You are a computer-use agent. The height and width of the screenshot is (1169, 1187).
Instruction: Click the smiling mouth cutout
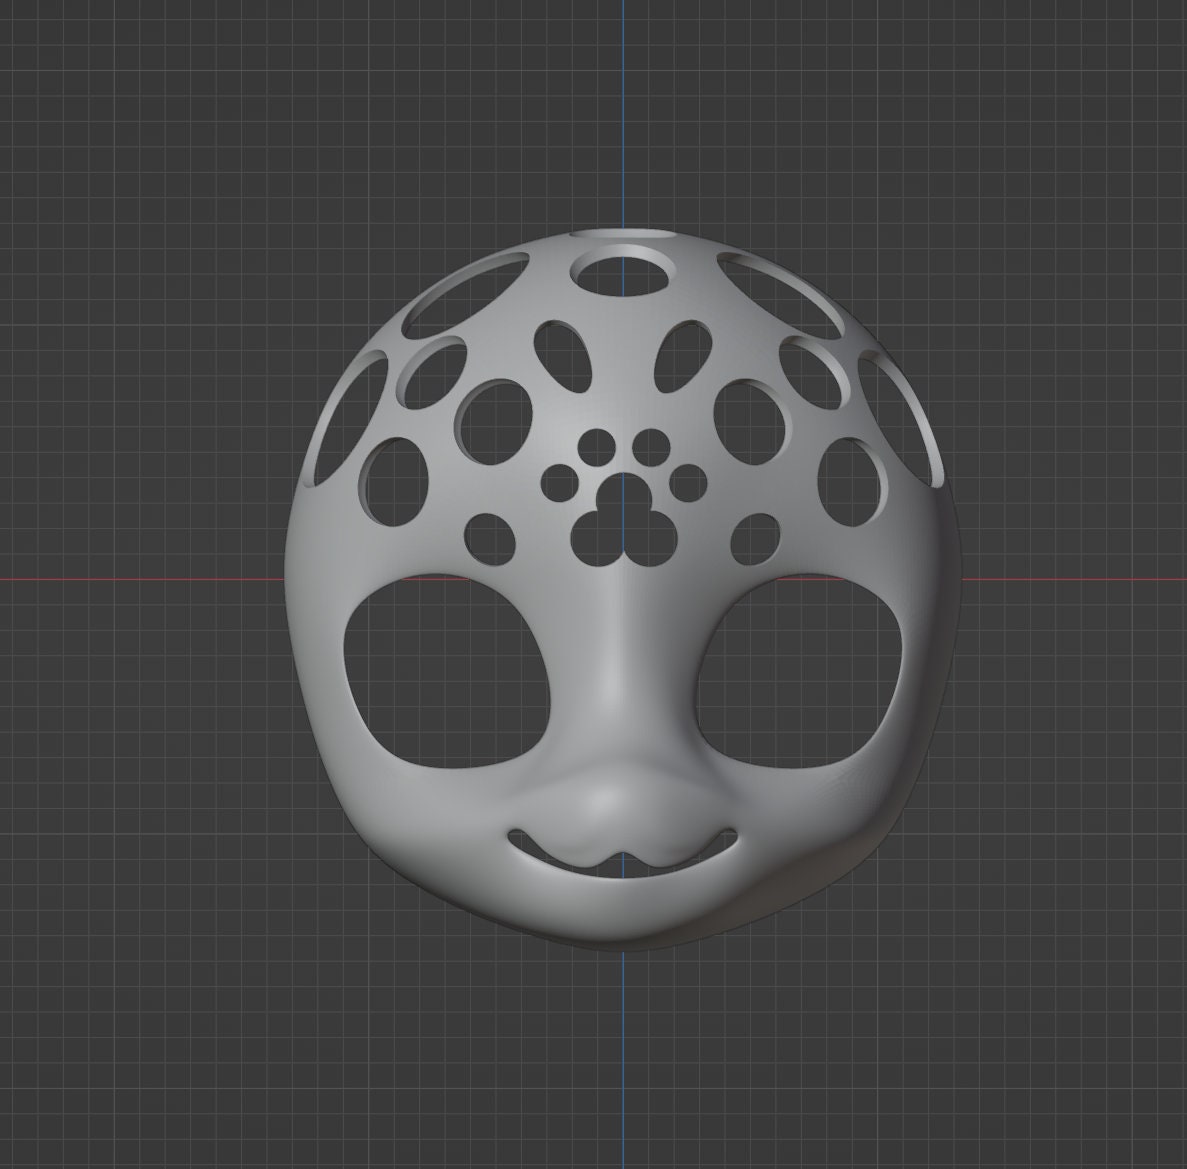pos(622,854)
